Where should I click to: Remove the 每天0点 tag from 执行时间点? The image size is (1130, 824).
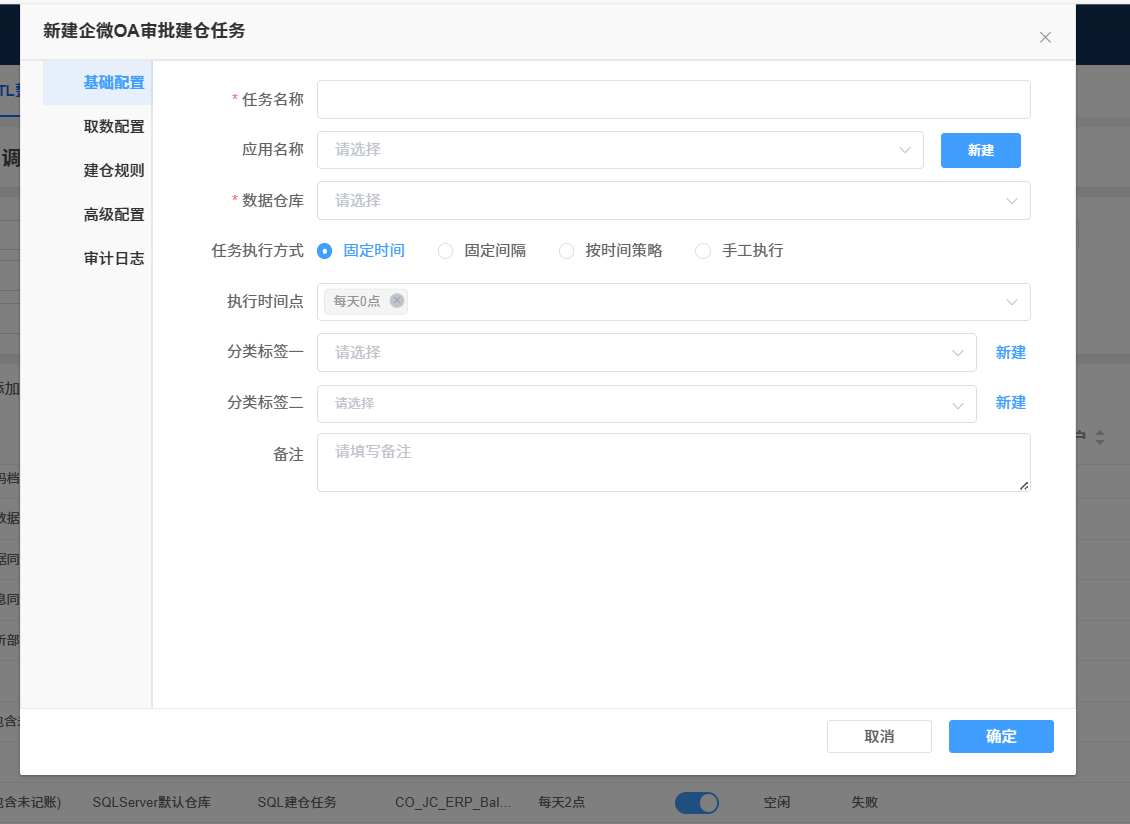coord(397,301)
